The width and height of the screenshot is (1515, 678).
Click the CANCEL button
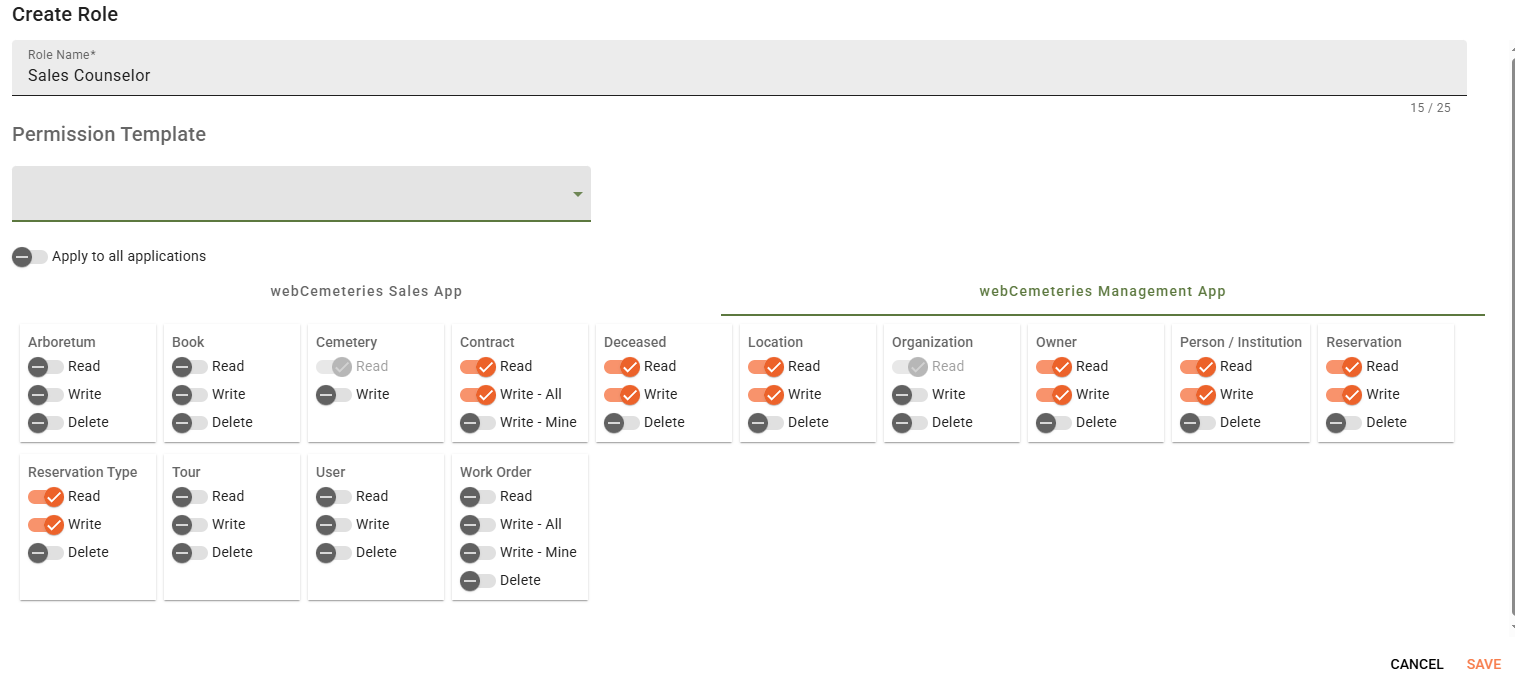[1416, 664]
